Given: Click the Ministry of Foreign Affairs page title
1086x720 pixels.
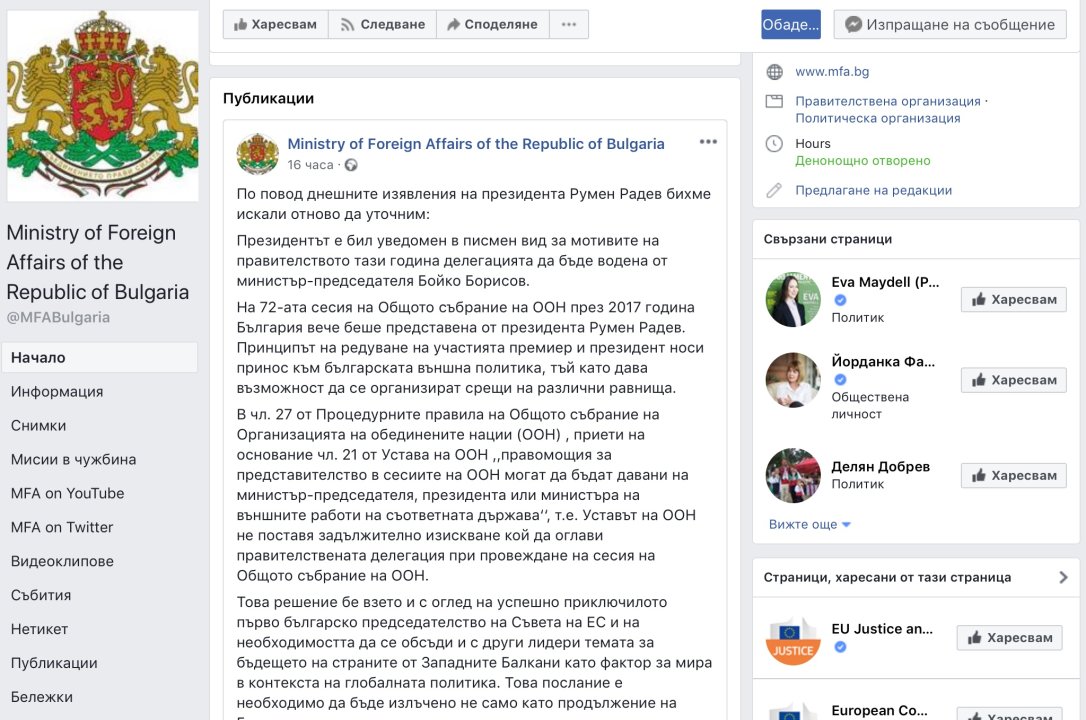Looking at the screenshot, I should [x=98, y=262].
